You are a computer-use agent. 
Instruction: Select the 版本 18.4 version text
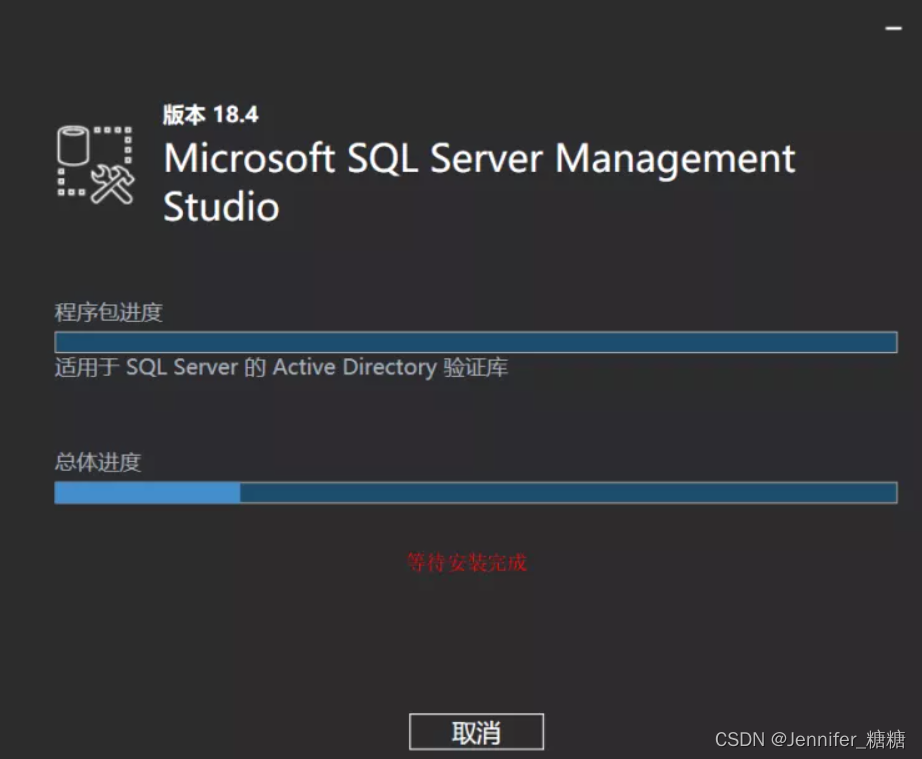click(x=210, y=113)
